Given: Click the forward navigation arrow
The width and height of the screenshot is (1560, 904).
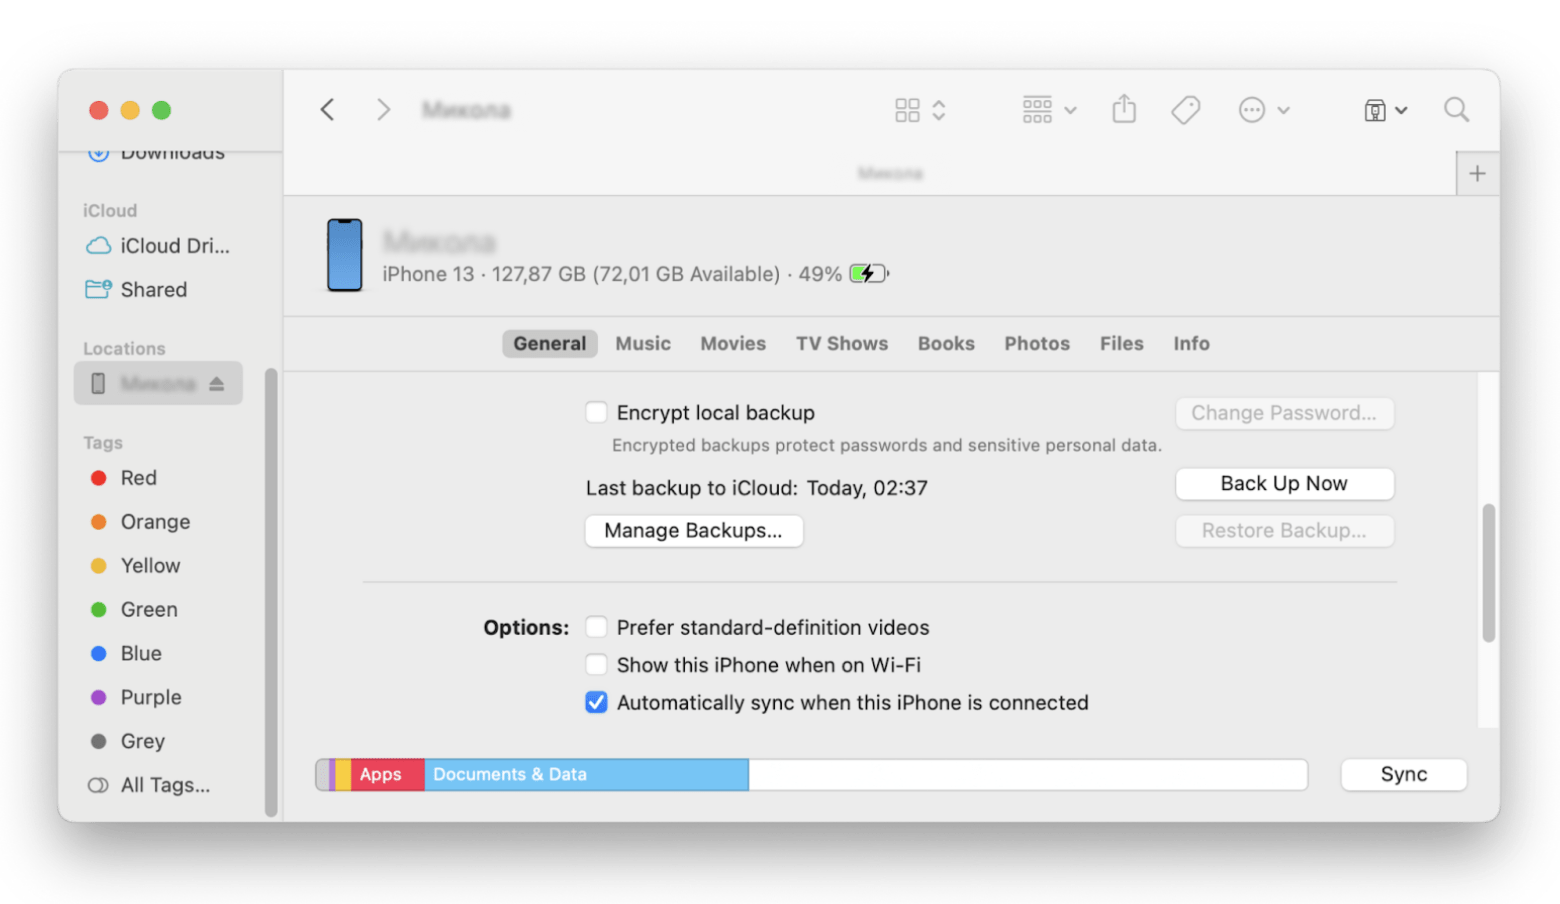Looking at the screenshot, I should pos(383,109).
